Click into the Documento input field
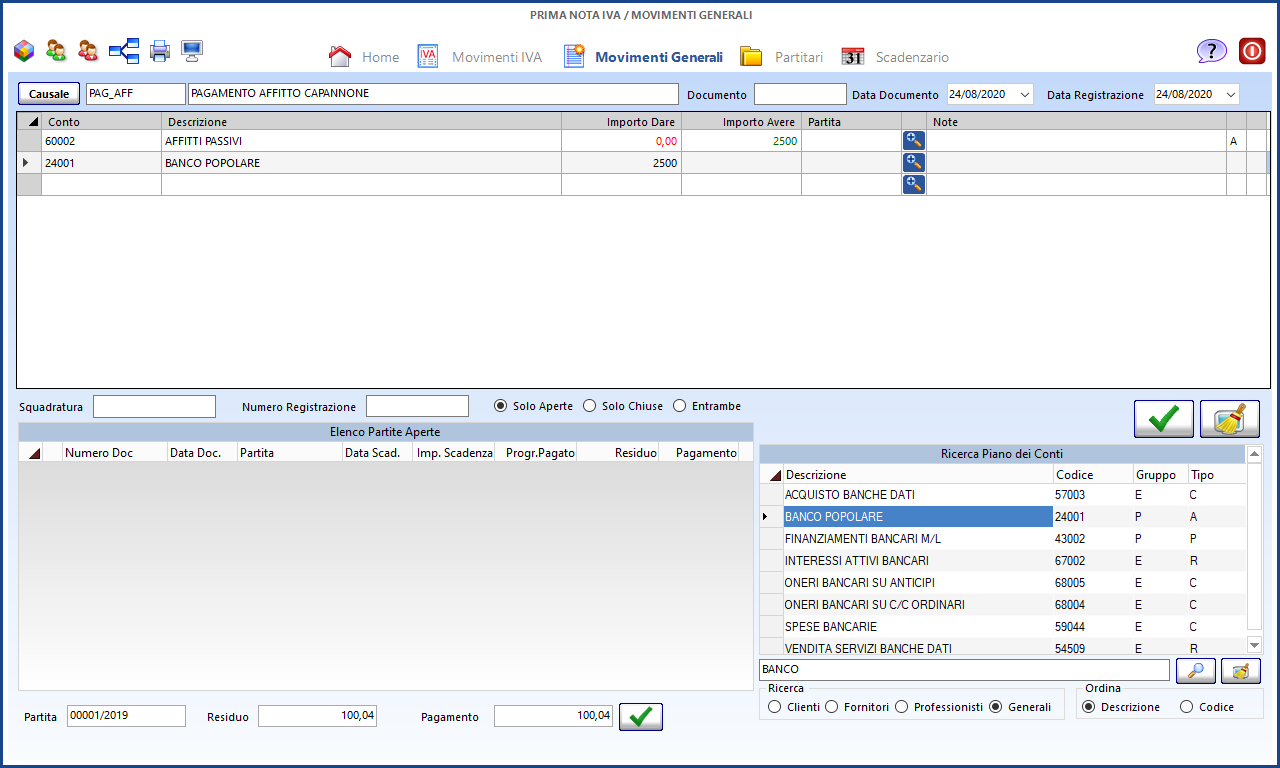The image size is (1280, 768). (799, 94)
